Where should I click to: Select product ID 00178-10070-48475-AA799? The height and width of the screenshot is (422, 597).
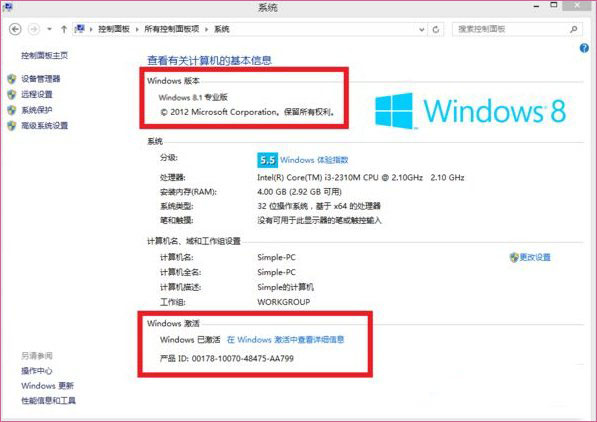click(243, 358)
